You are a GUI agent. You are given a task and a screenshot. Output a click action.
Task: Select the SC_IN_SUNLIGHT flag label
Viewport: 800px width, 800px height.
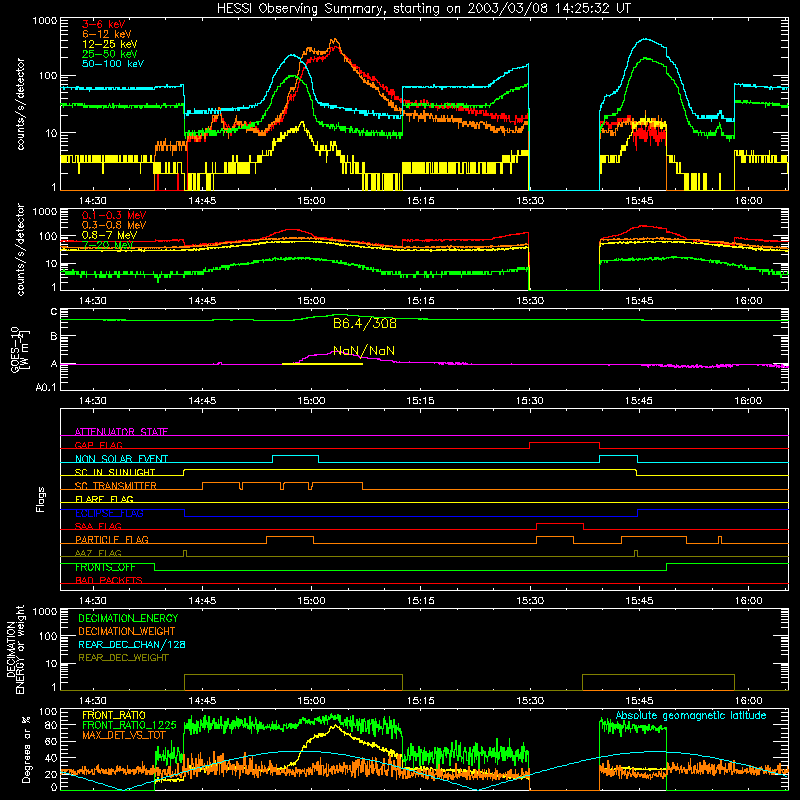click(x=115, y=472)
